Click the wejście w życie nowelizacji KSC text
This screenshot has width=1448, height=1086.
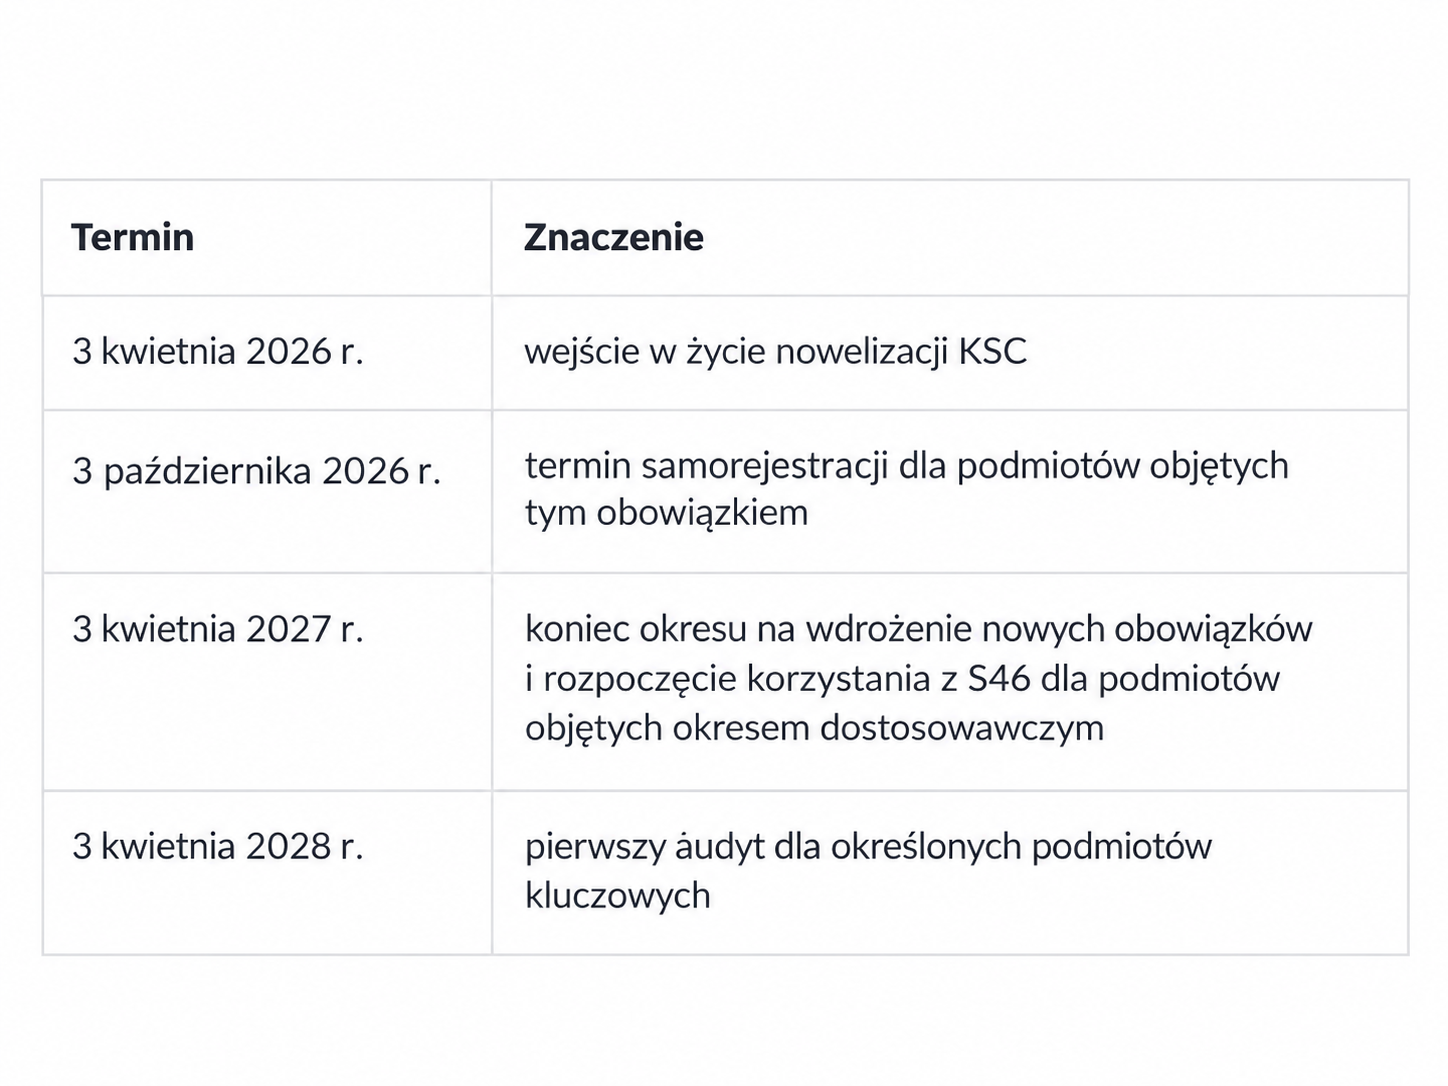pyautogui.click(x=775, y=352)
